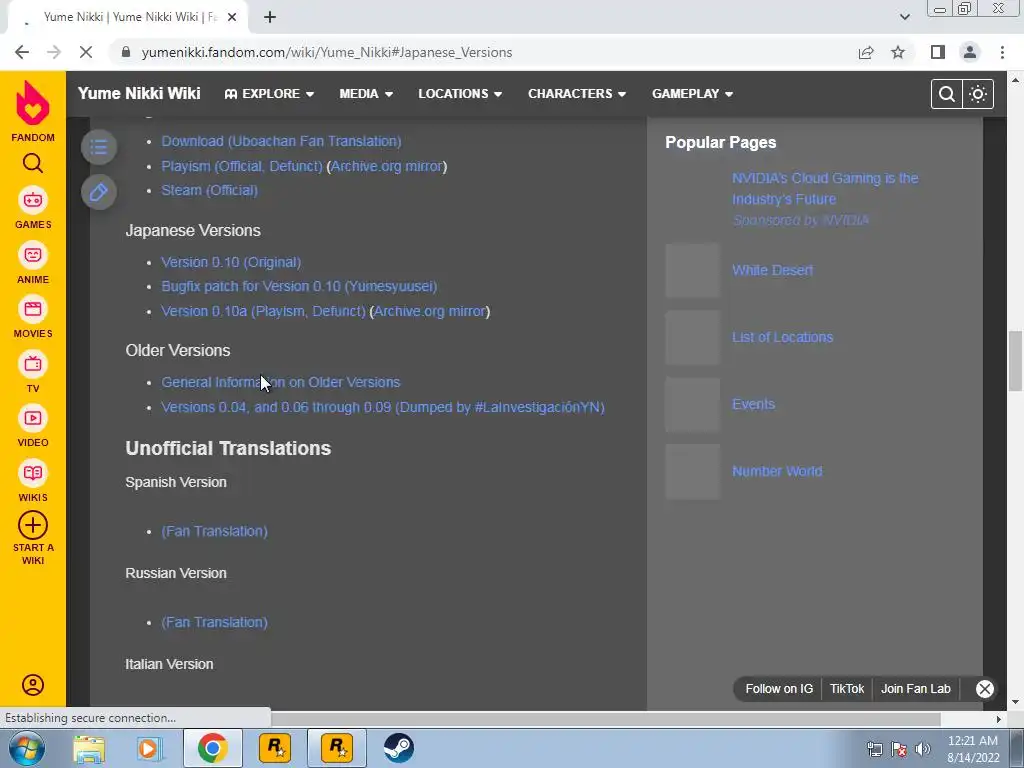Open Archive.org mirror link beside Version 0.10a
The image size is (1024, 768).
(430, 311)
